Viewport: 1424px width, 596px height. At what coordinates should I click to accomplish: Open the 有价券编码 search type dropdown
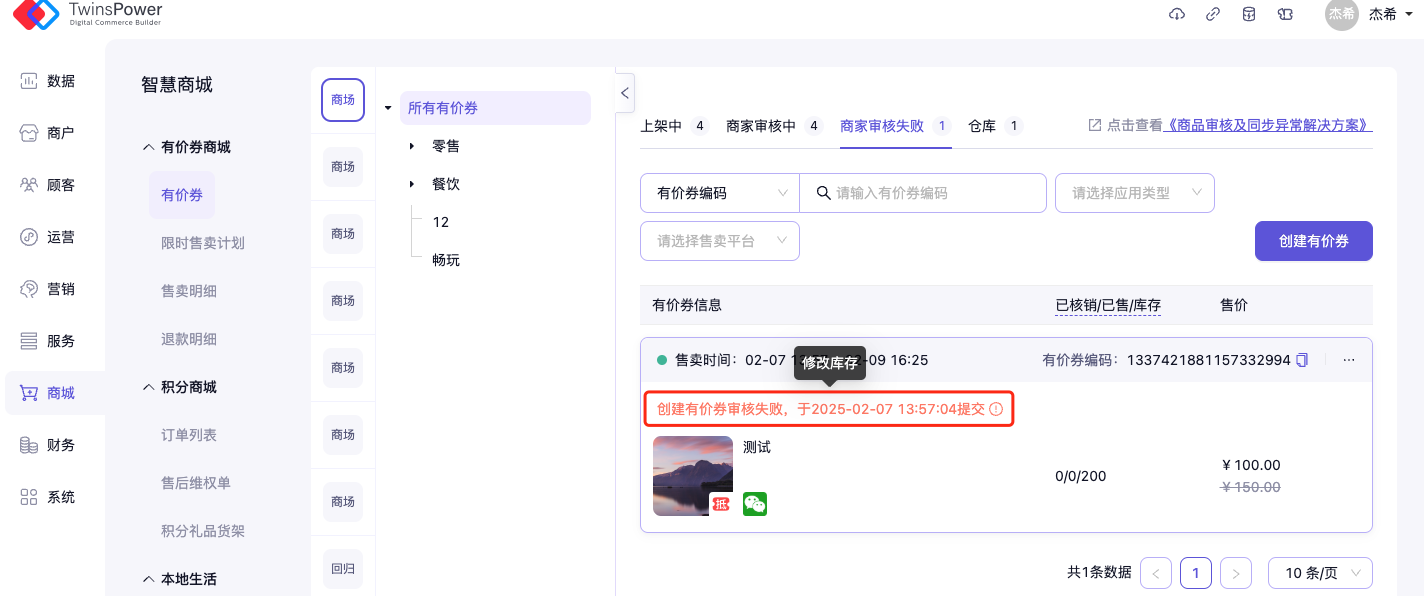pyautogui.click(x=719, y=193)
